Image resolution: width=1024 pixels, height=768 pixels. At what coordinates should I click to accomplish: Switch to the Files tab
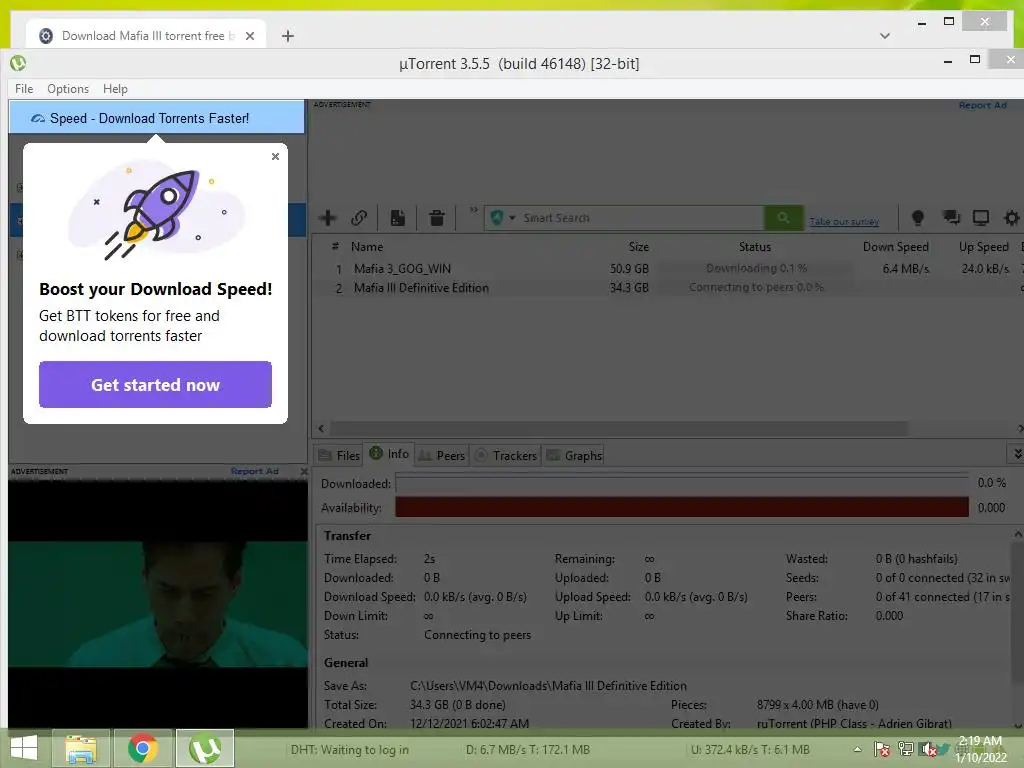pyautogui.click(x=338, y=455)
